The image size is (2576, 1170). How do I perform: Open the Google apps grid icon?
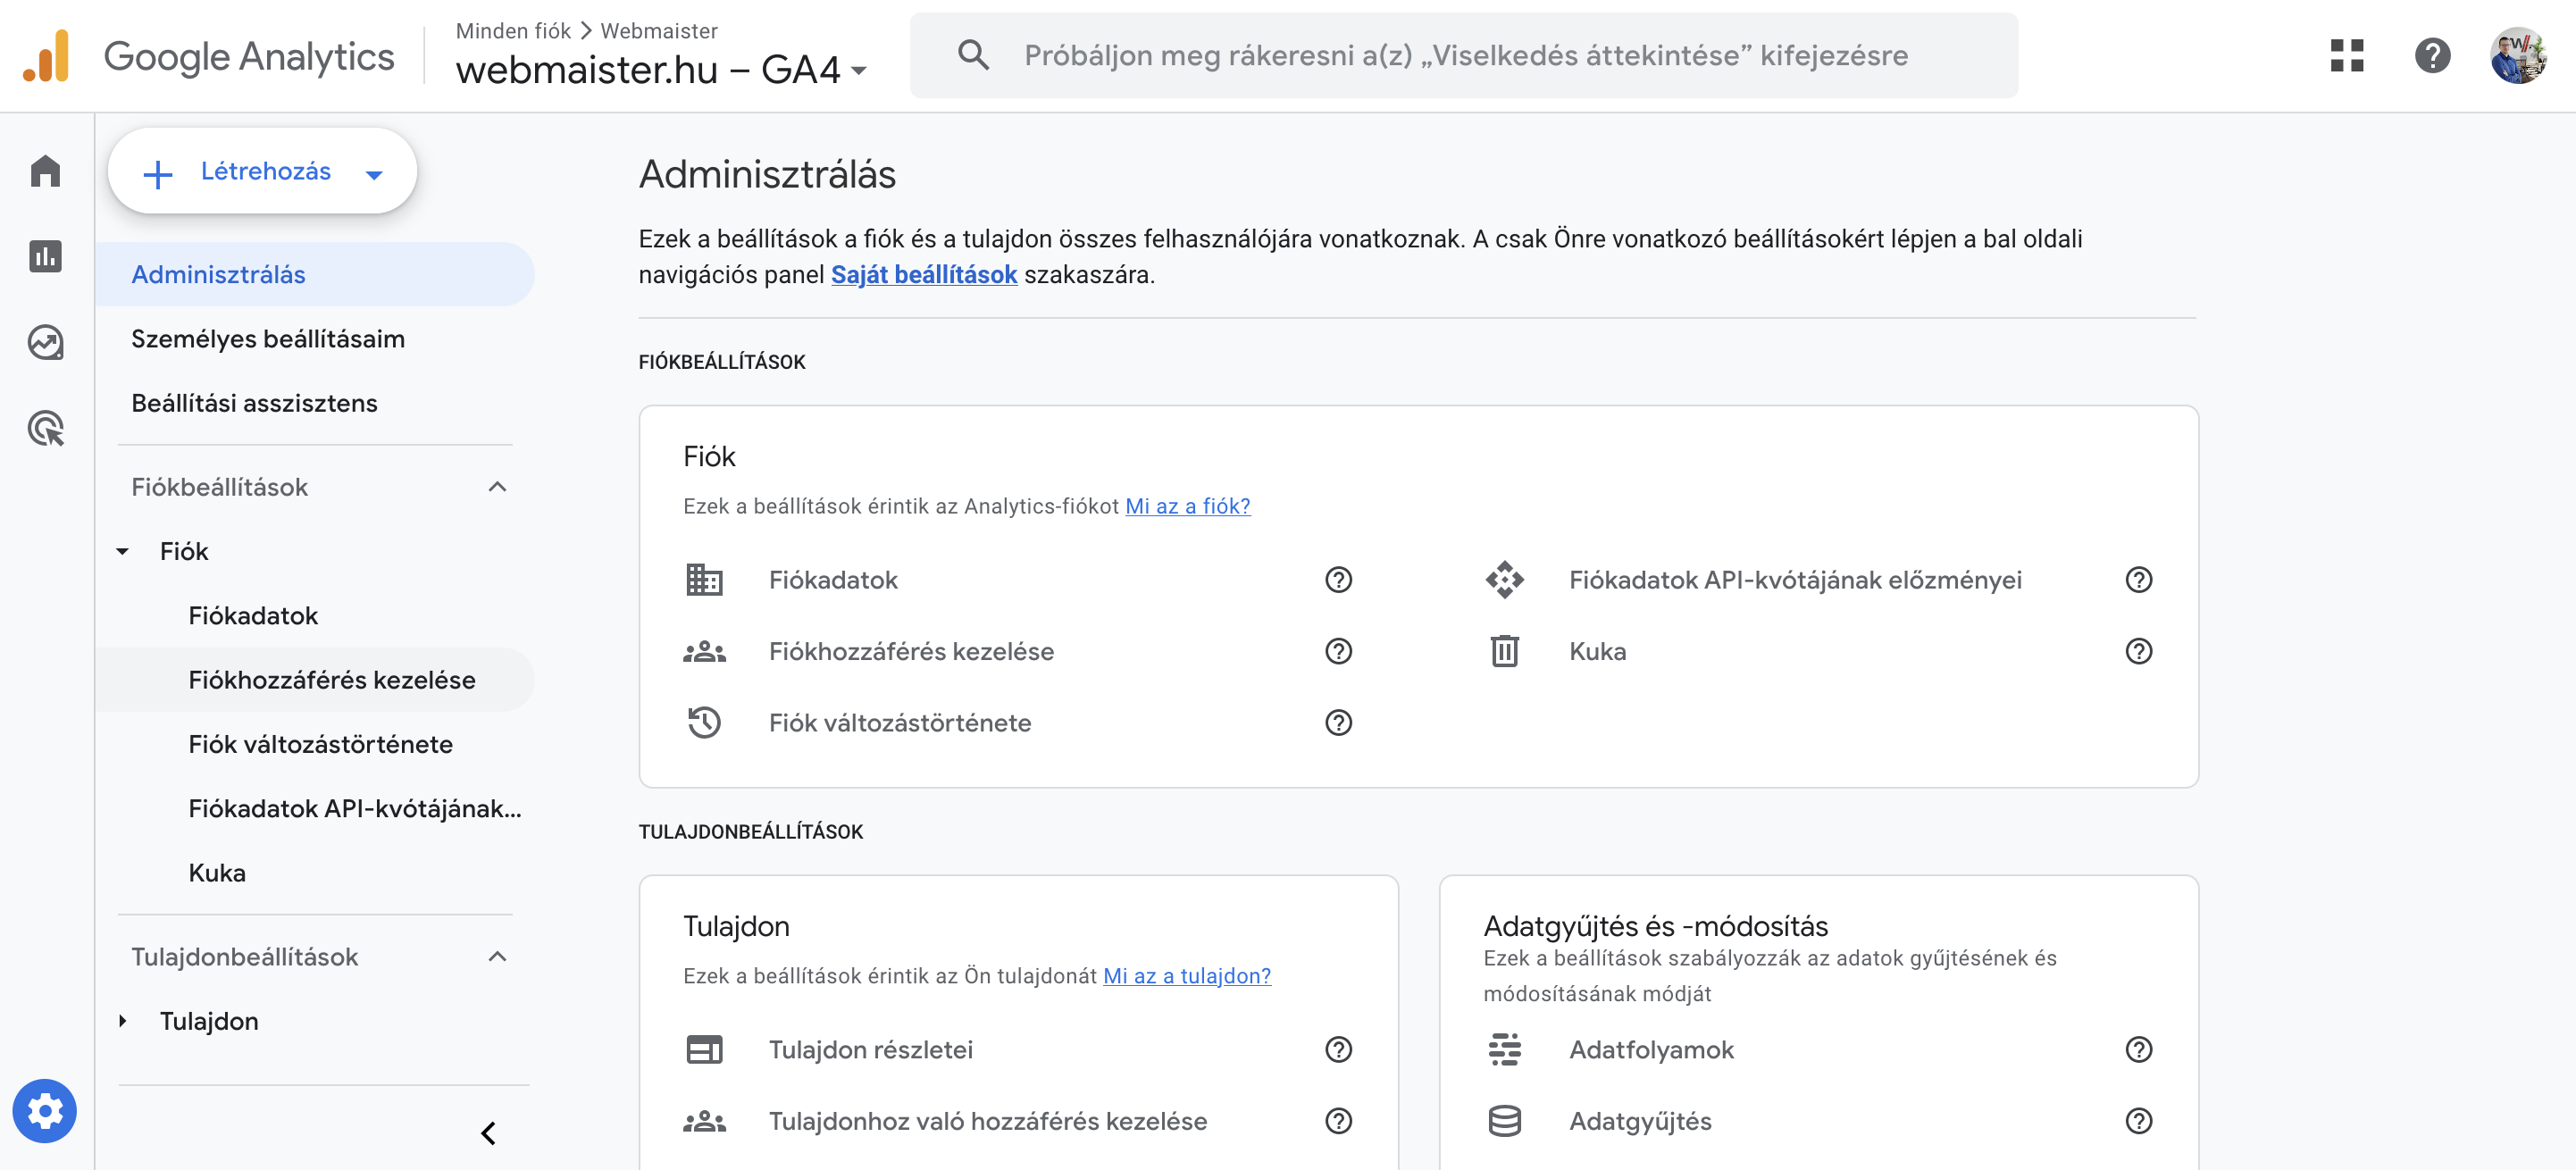(x=2346, y=56)
